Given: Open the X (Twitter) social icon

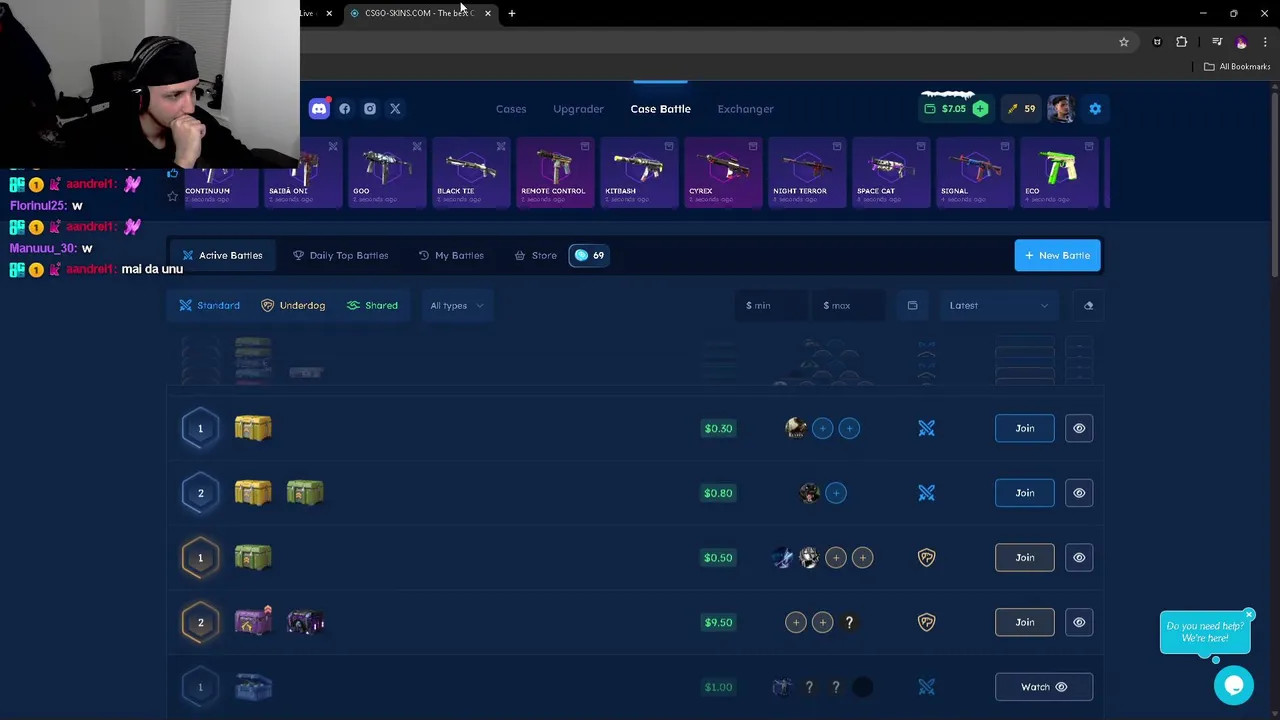Looking at the screenshot, I should (395, 109).
